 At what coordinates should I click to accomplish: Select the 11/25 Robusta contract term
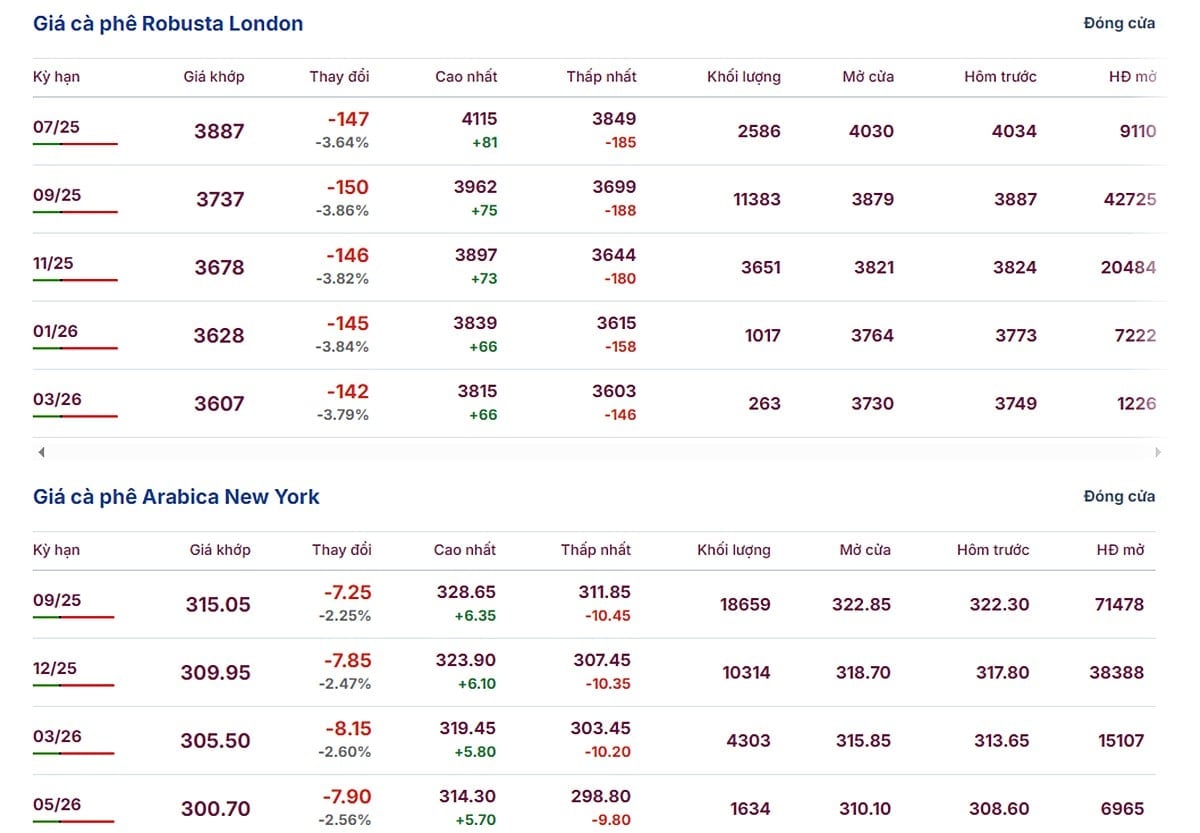(53, 263)
